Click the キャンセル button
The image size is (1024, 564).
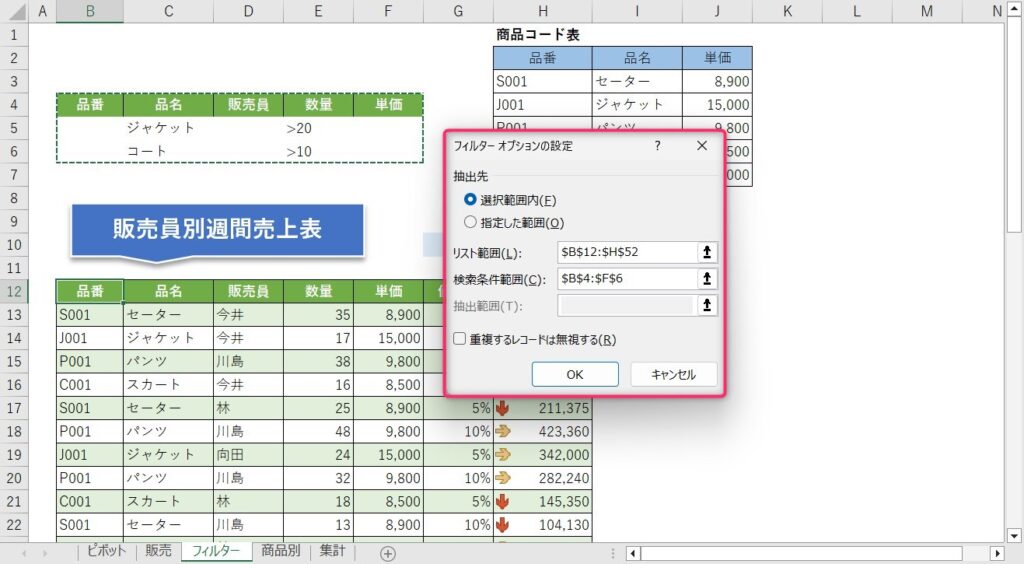(674, 374)
